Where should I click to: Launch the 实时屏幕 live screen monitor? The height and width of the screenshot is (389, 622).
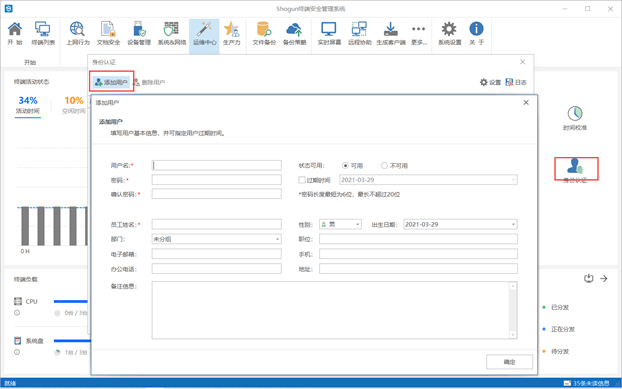(x=329, y=33)
